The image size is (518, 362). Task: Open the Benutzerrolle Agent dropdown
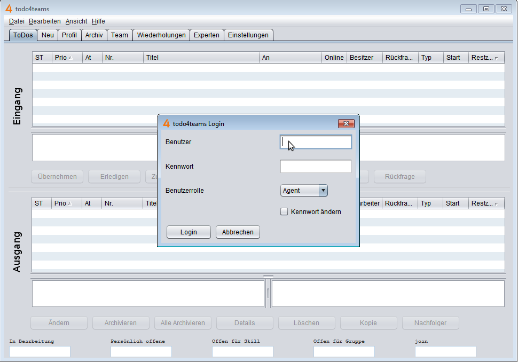pyautogui.click(x=304, y=191)
